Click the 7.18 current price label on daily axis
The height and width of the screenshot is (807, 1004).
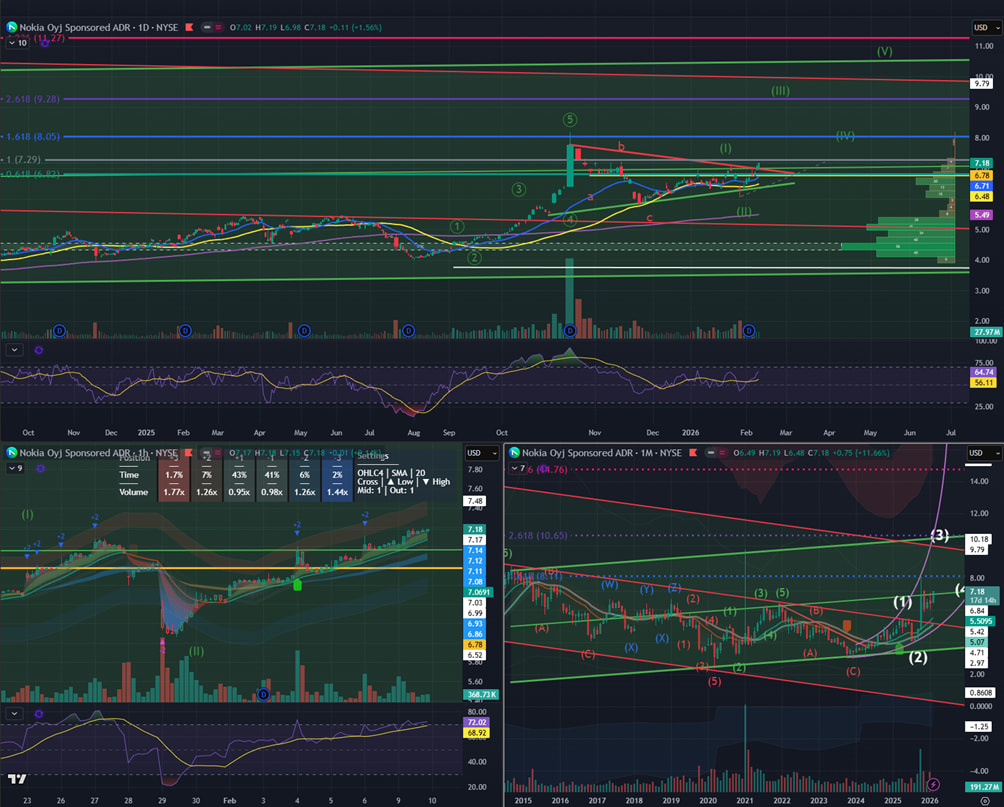click(981, 163)
